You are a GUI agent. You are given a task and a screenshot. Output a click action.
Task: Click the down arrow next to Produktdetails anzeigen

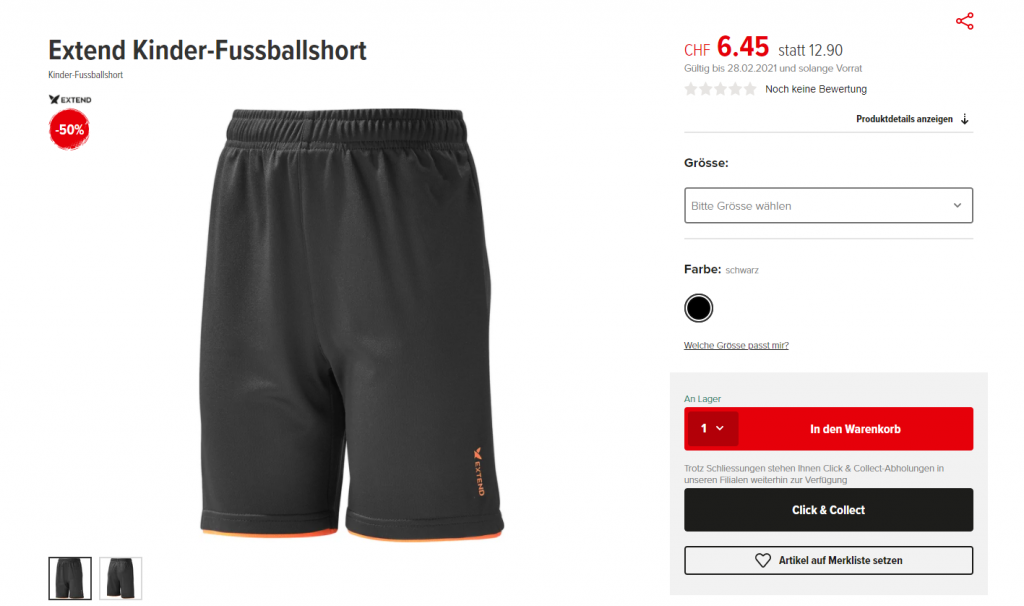tap(965, 119)
